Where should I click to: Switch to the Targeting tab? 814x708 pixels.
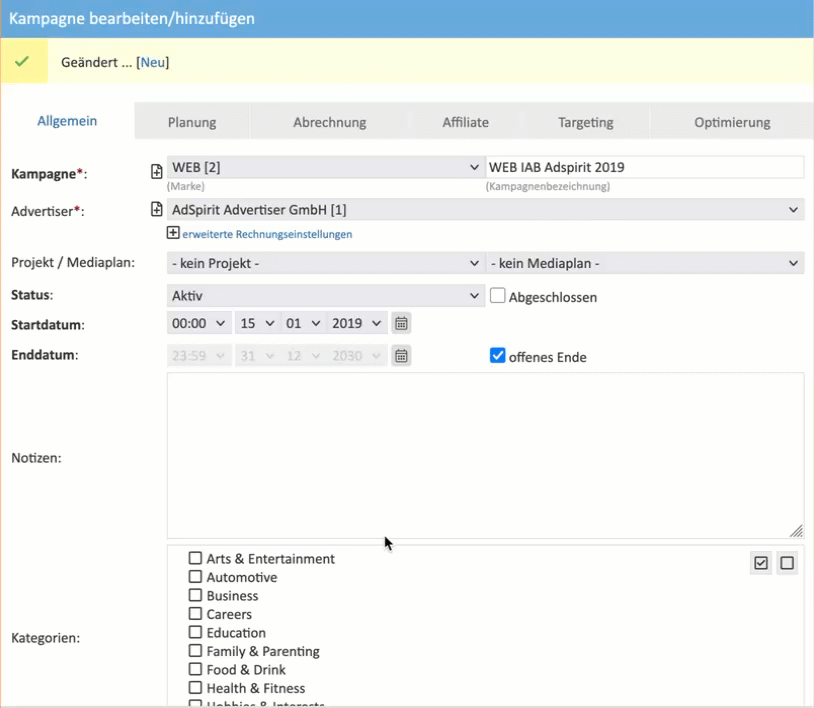coord(586,122)
